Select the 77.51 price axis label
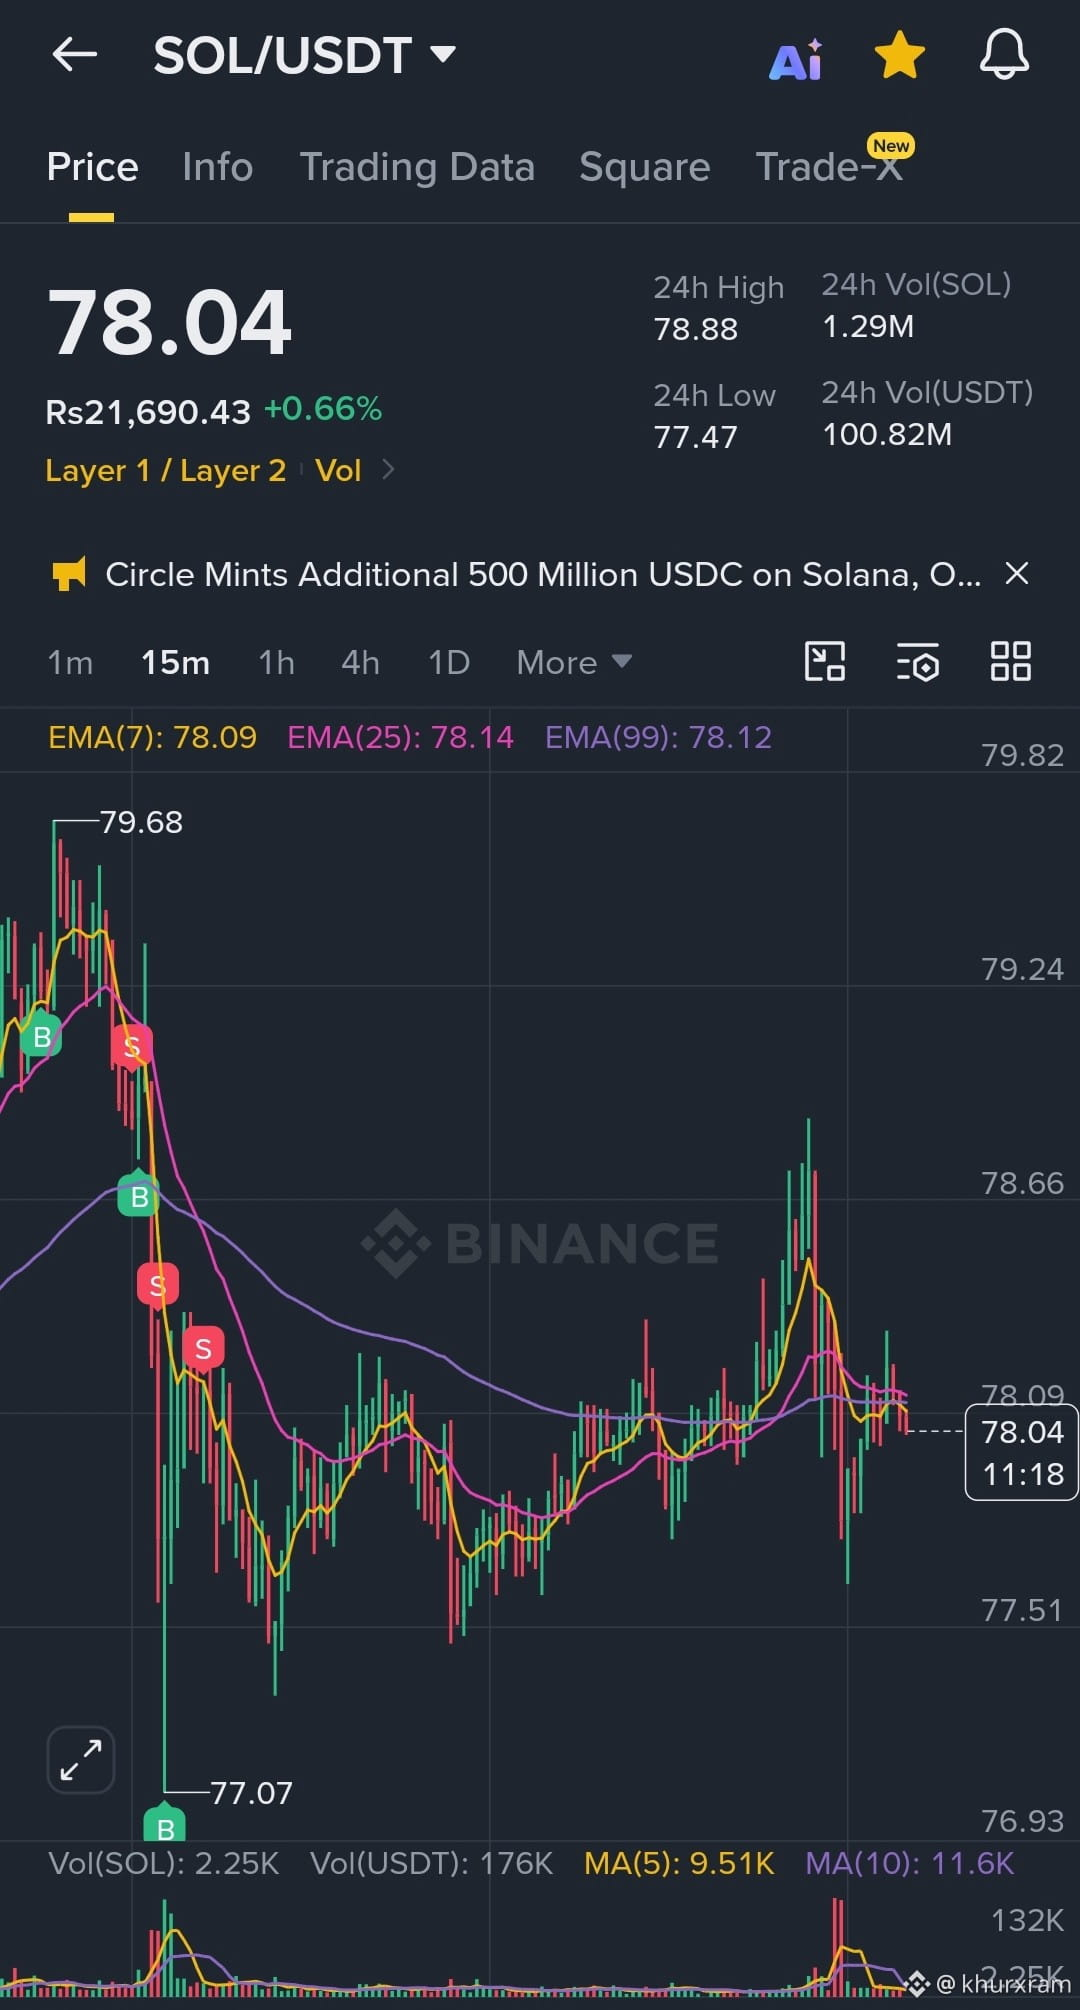The height and width of the screenshot is (2010, 1080). pyautogui.click(x=1022, y=1610)
